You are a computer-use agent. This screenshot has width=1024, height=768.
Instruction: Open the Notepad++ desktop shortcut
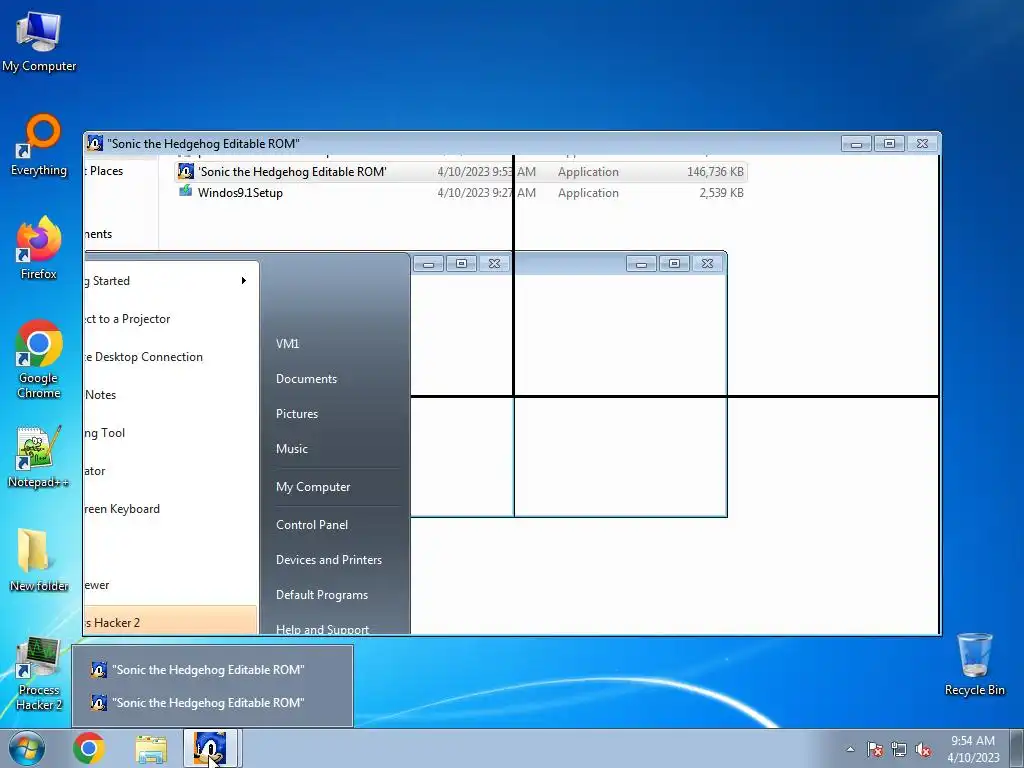coord(39,457)
